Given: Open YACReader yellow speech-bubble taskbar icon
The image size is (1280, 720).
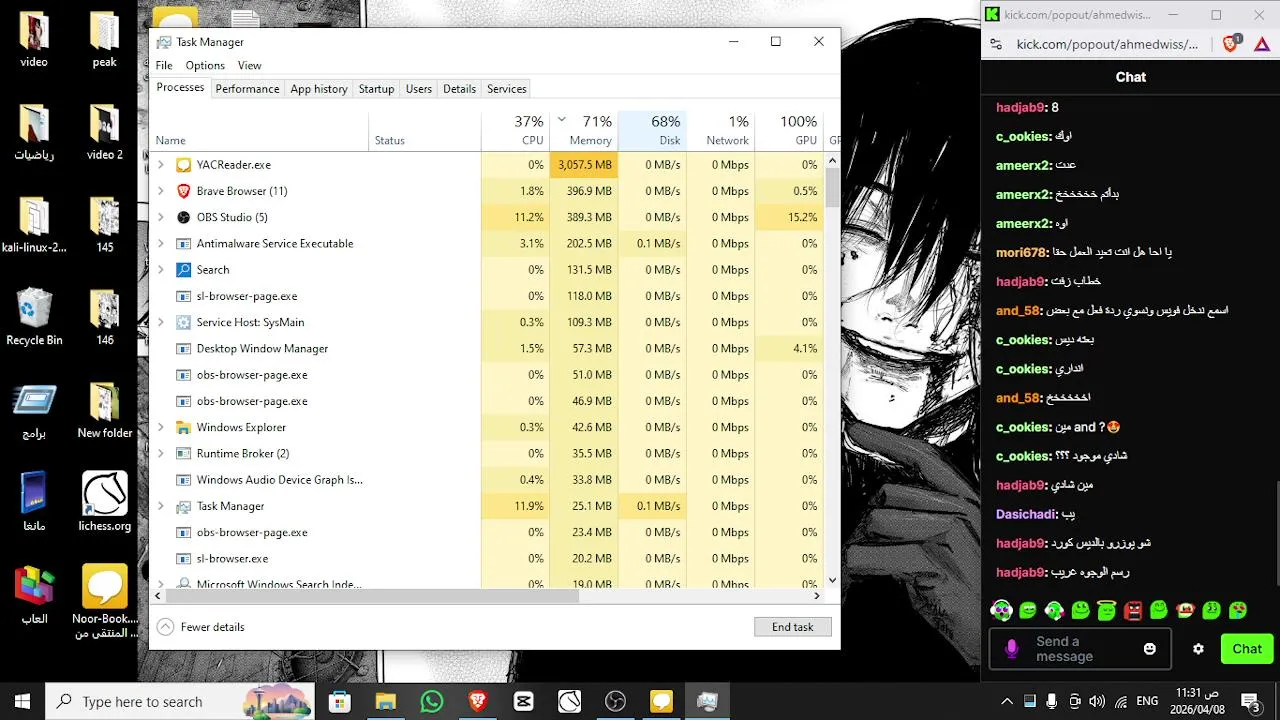Looking at the screenshot, I should tap(661, 701).
